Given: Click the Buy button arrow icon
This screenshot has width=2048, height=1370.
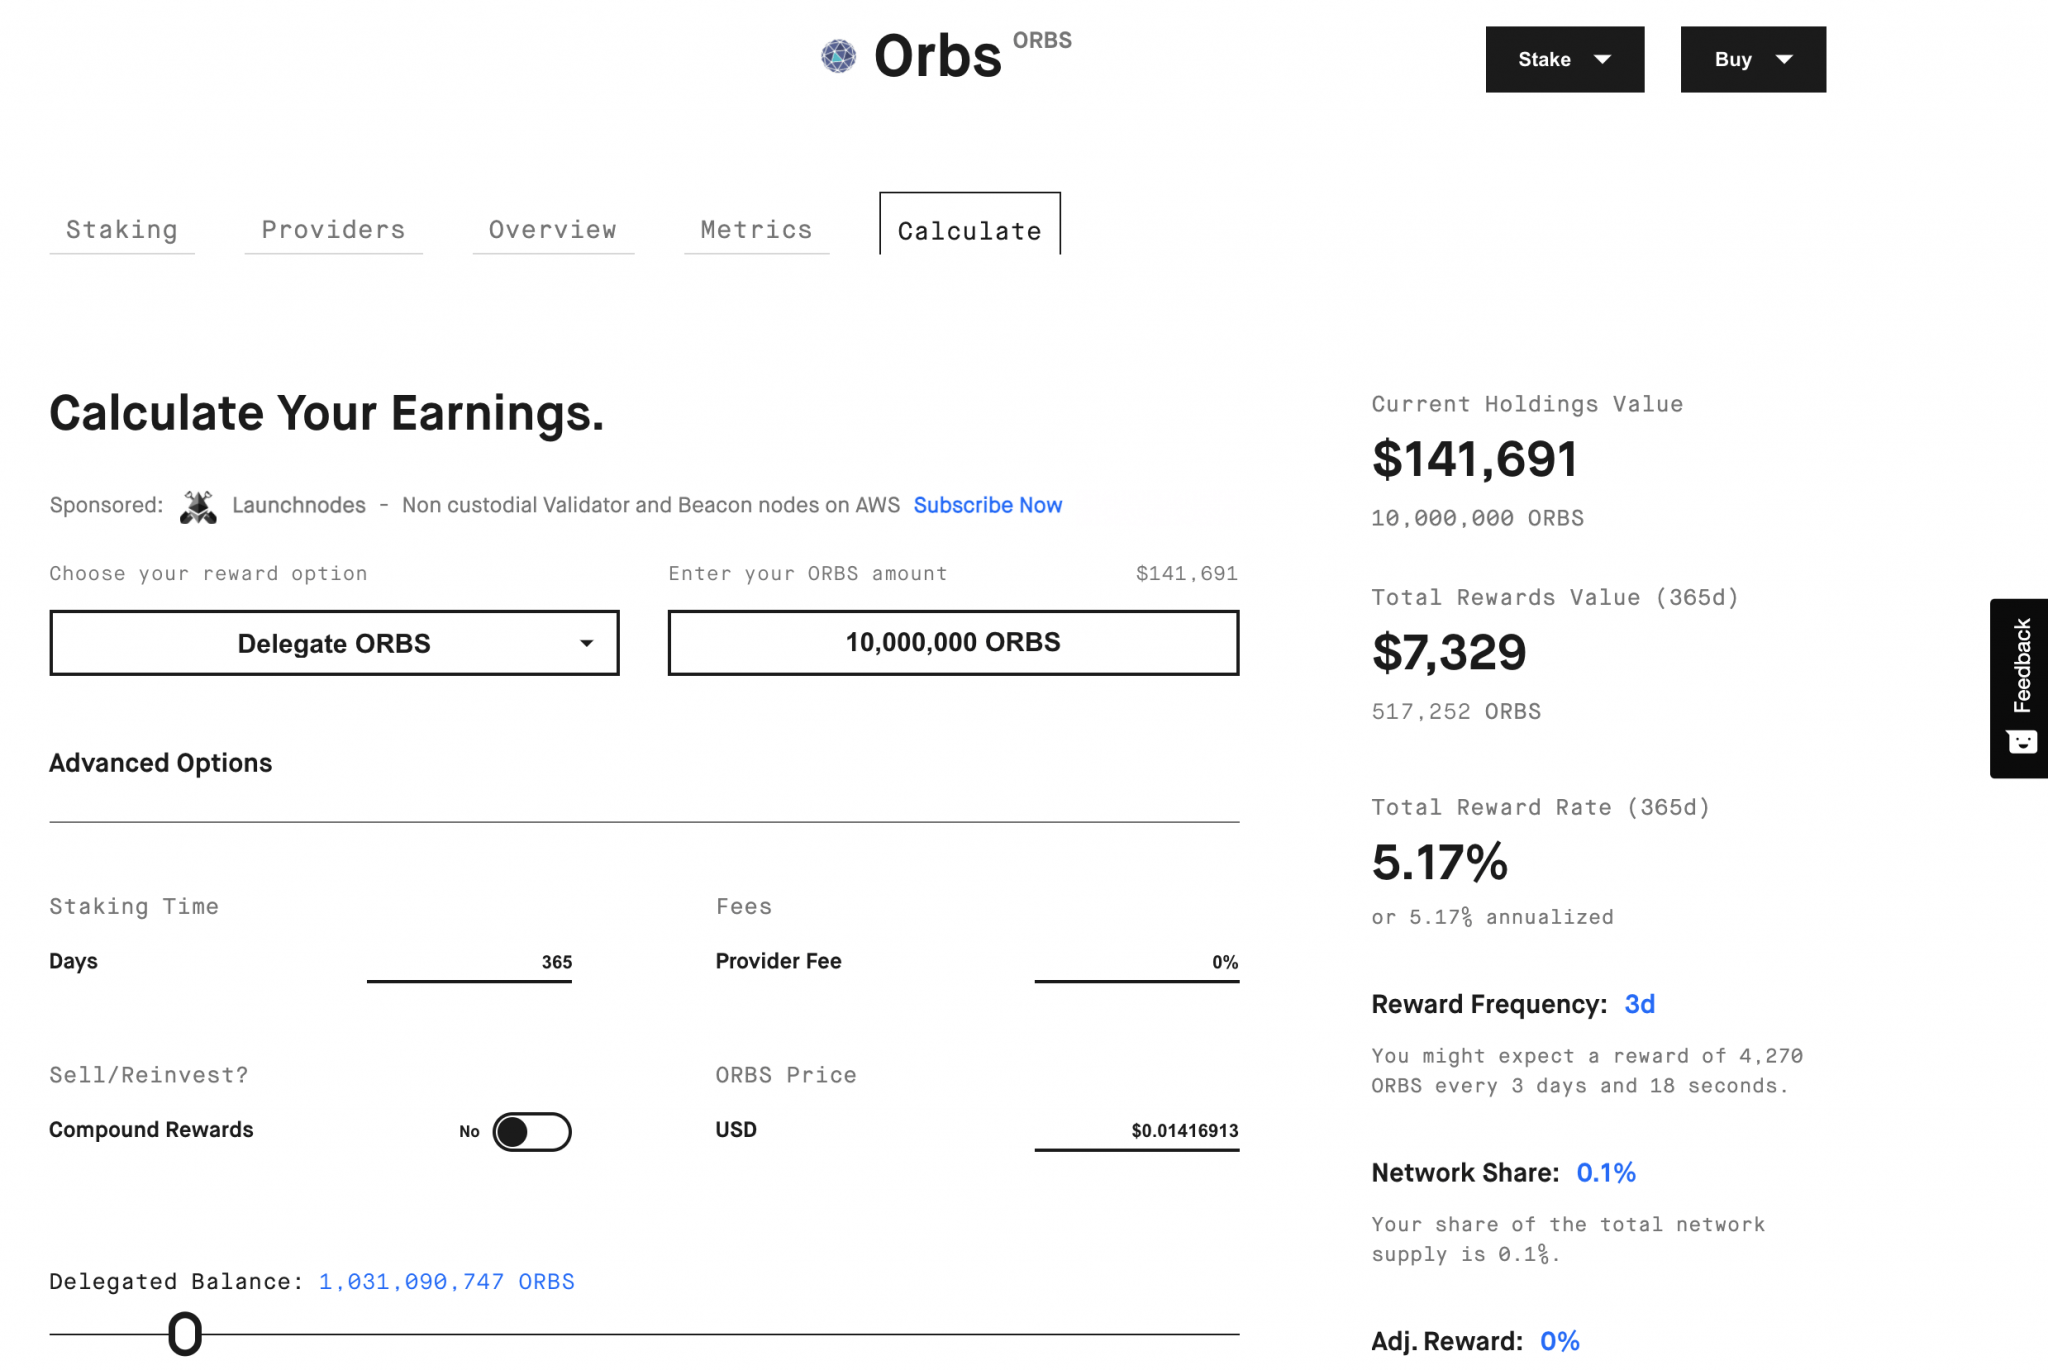Looking at the screenshot, I should (1784, 60).
